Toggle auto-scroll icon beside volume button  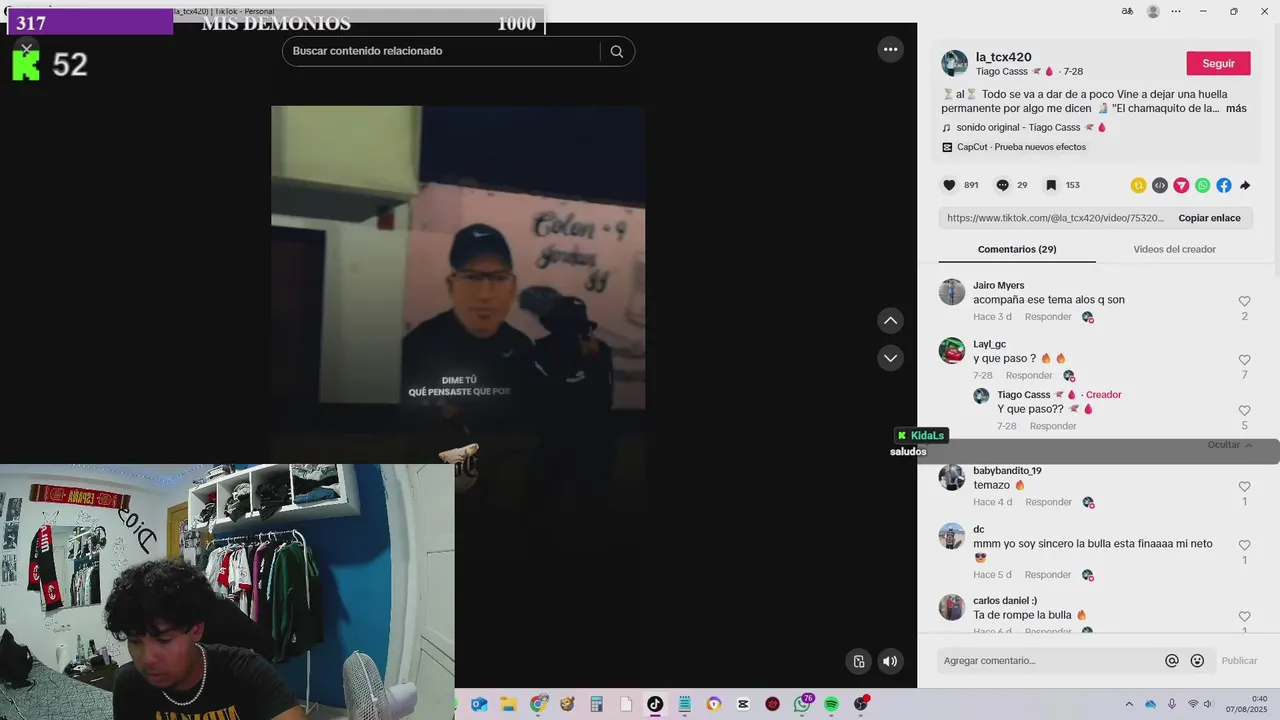[858, 661]
